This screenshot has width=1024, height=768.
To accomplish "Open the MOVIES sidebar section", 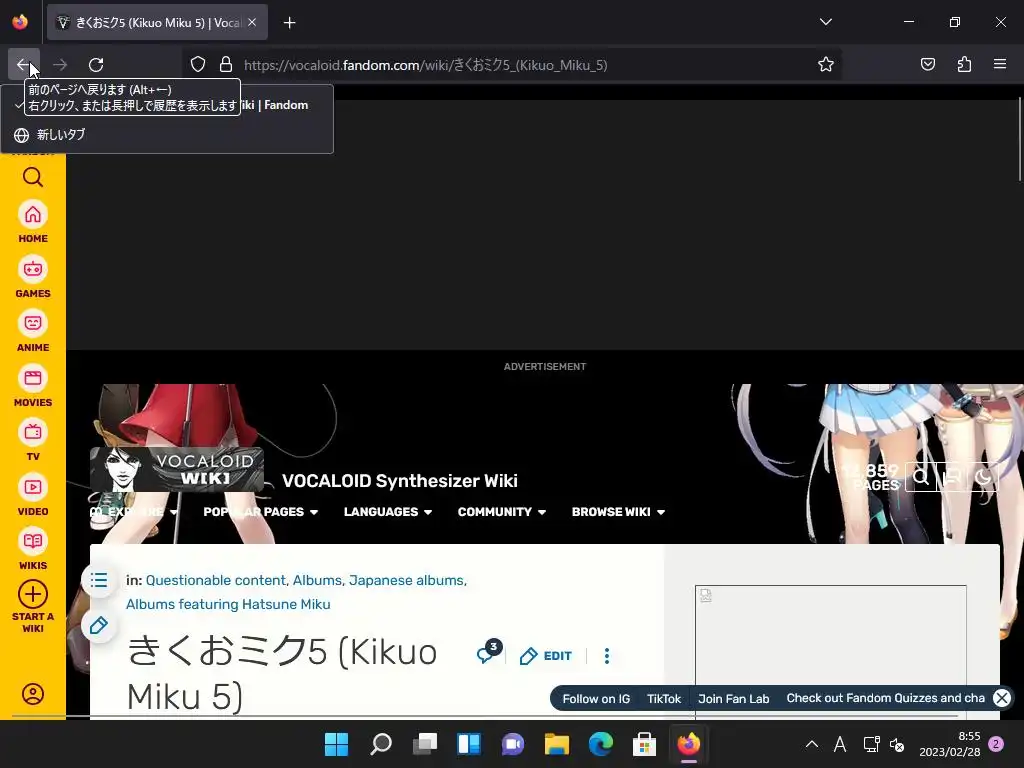I will click(33, 387).
